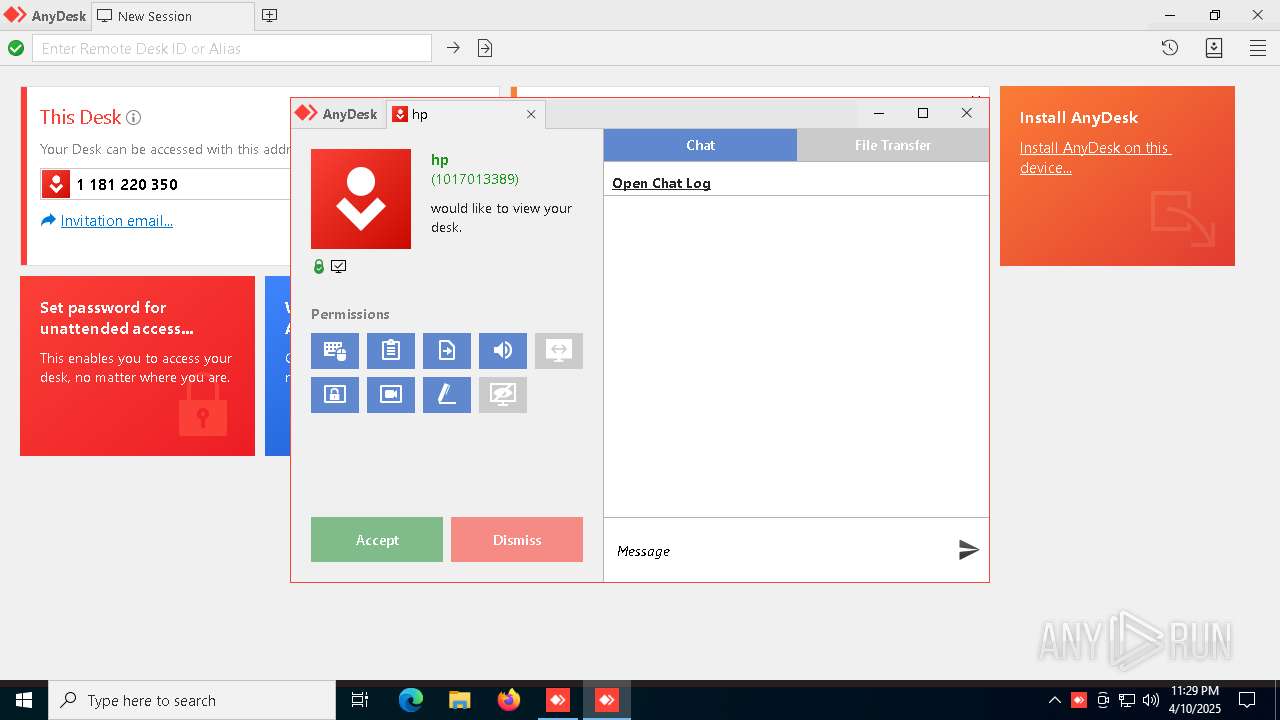
Task: Open the Set password for unattended access tile
Action: [137, 366]
